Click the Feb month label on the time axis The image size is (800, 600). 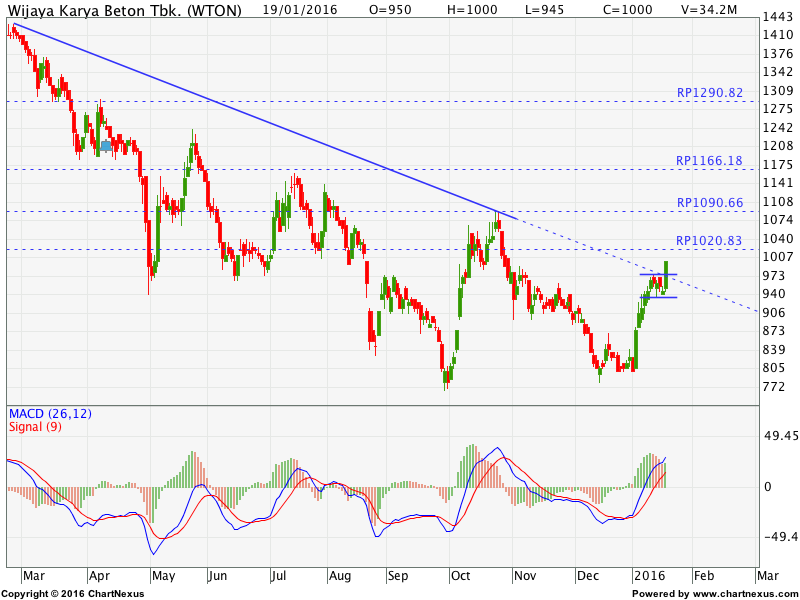point(704,576)
